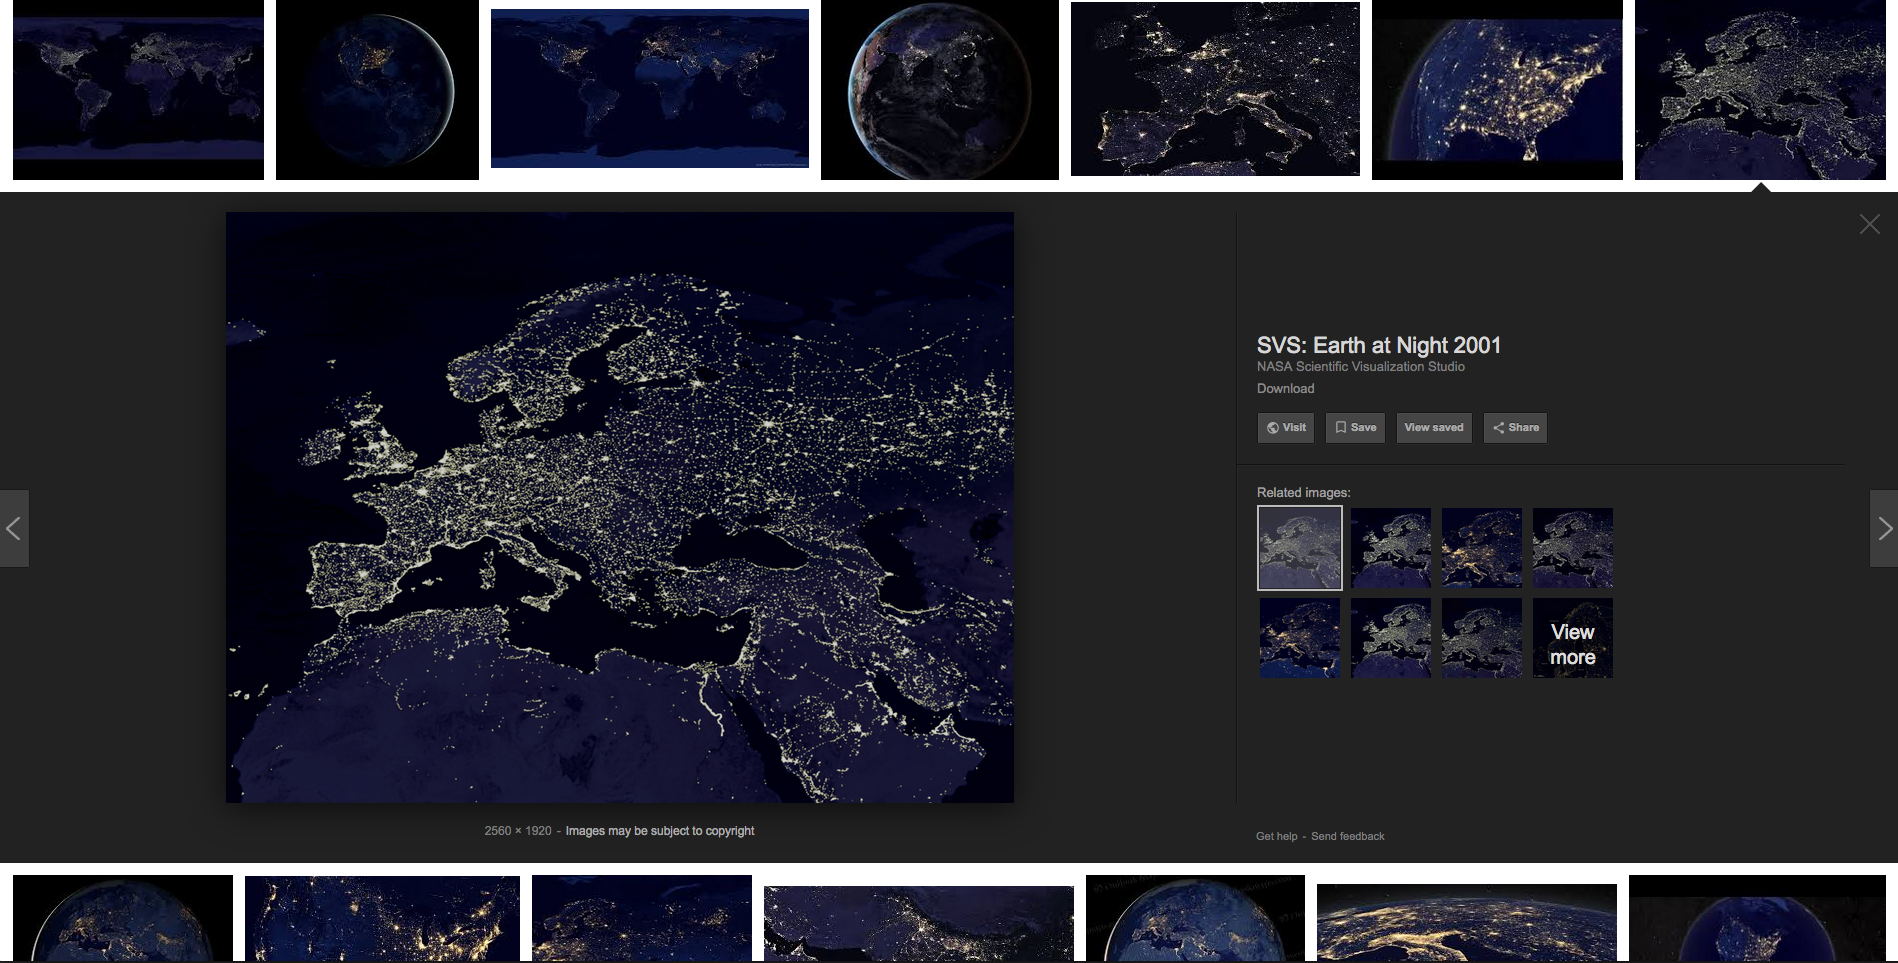The width and height of the screenshot is (1898, 963).
Task: Open the dark globe thumbnail showing North America lights
Action: tap(377, 90)
